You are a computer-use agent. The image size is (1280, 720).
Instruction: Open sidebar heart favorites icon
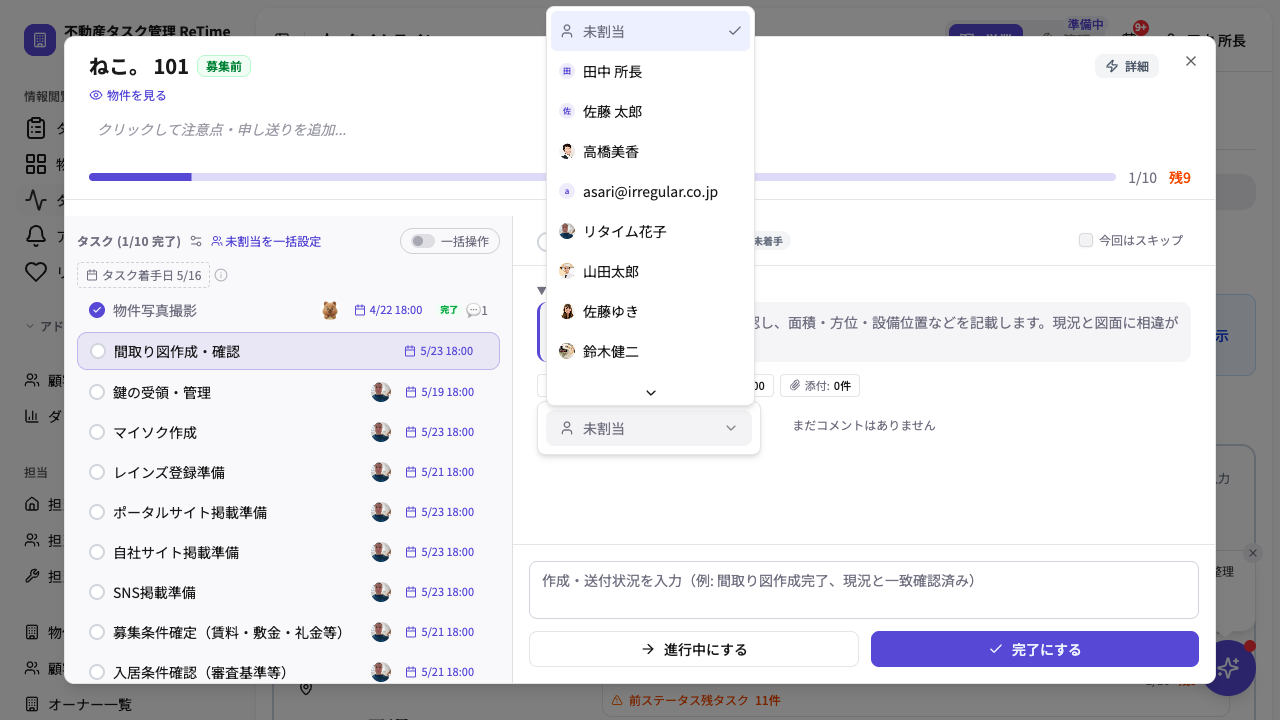pos(36,272)
